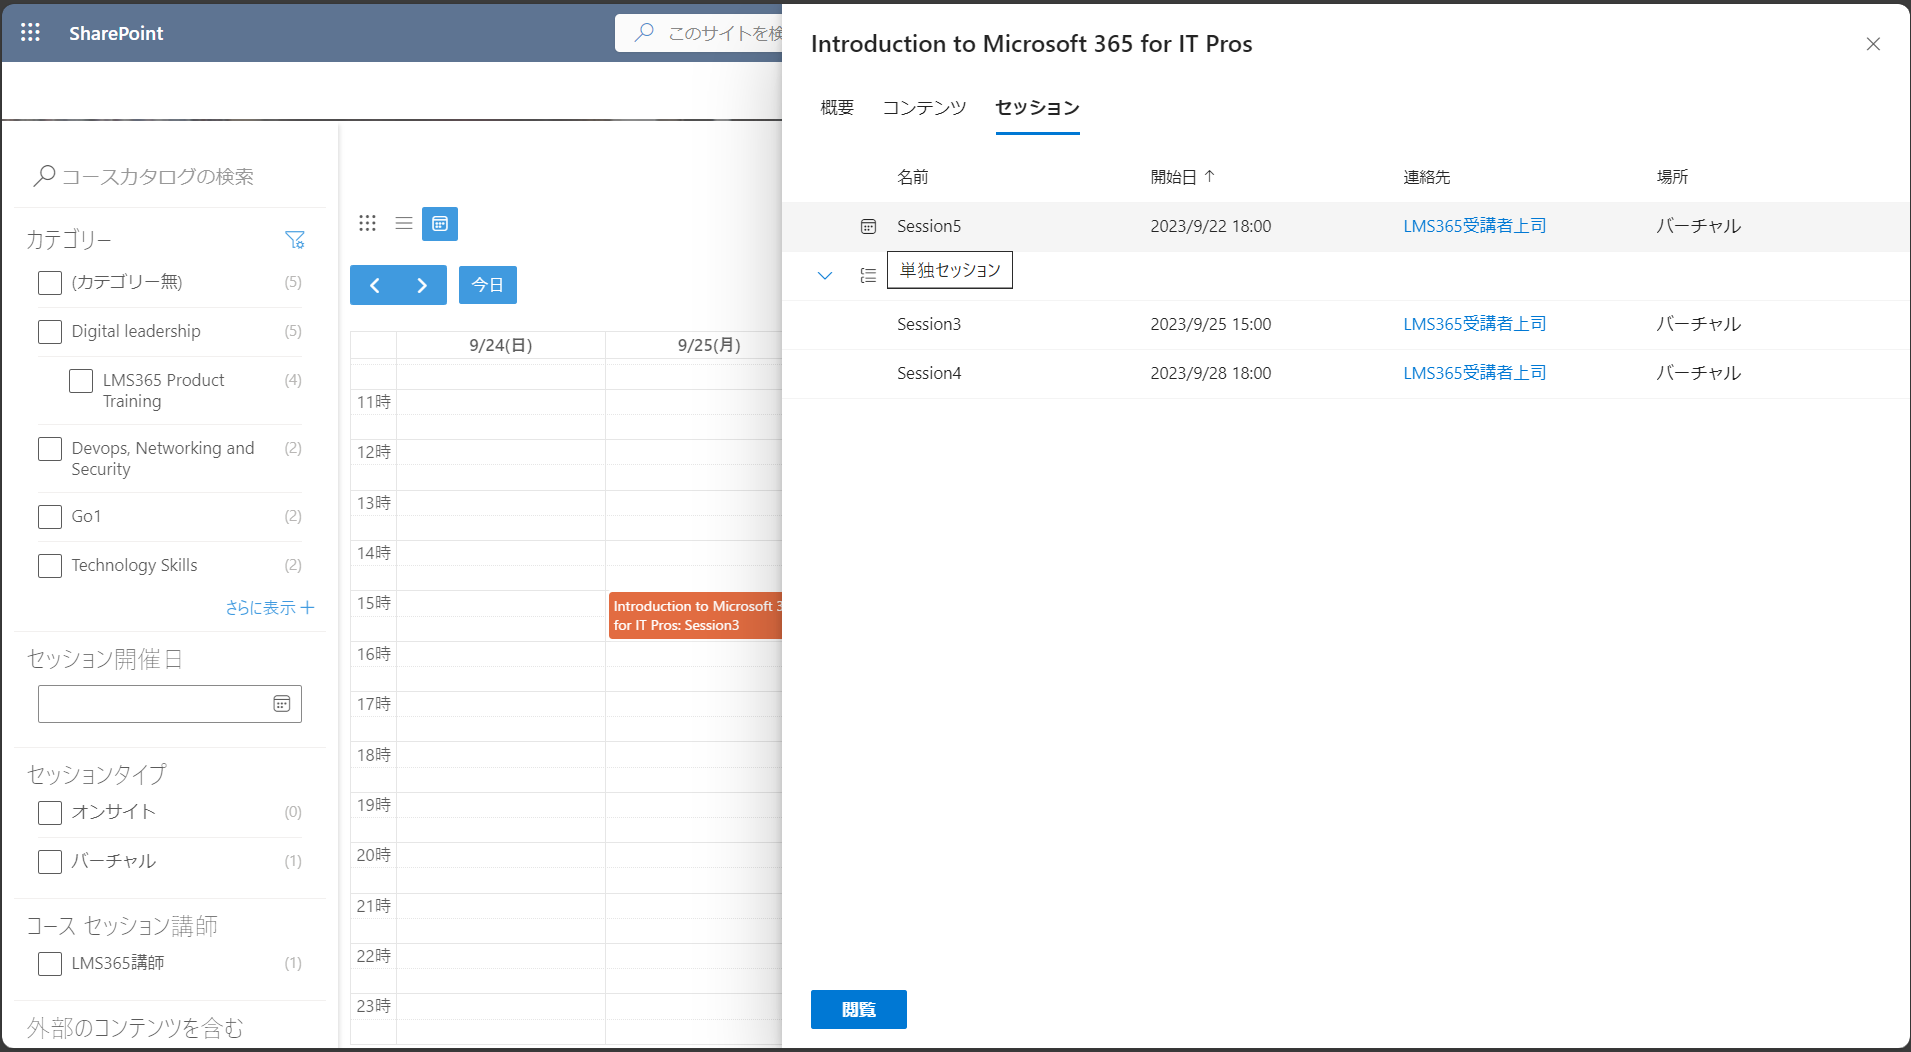The width and height of the screenshot is (1911, 1052).
Task: Open the 概要 tab
Action: (x=837, y=107)
